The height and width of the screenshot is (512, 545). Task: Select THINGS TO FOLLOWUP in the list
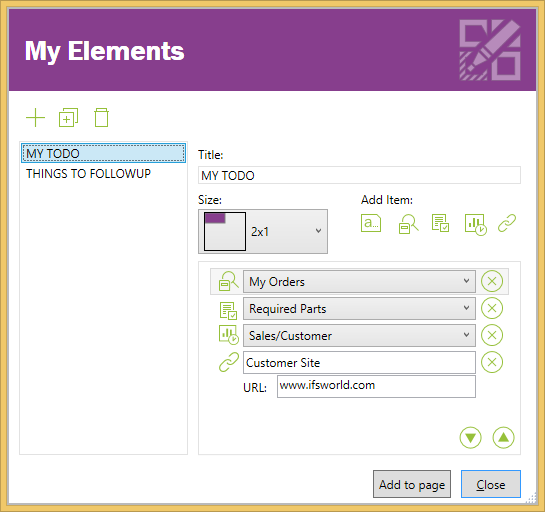pyautogui.click(x=89, y=173)
